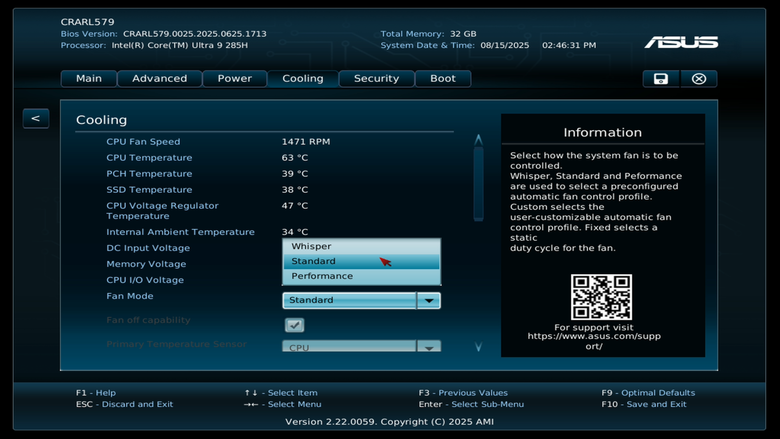Click the 1471 RPM value
780x439 pixels.
tap(306, 142)
